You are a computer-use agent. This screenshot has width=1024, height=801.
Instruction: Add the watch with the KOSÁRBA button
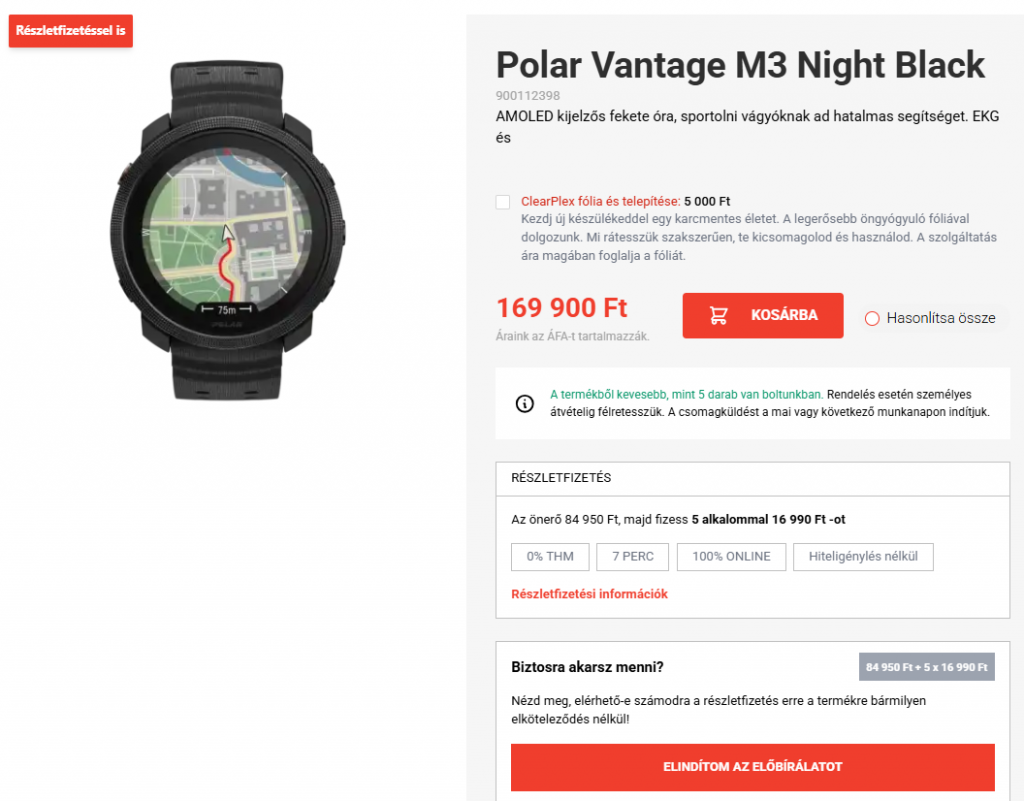coord(763,316)
